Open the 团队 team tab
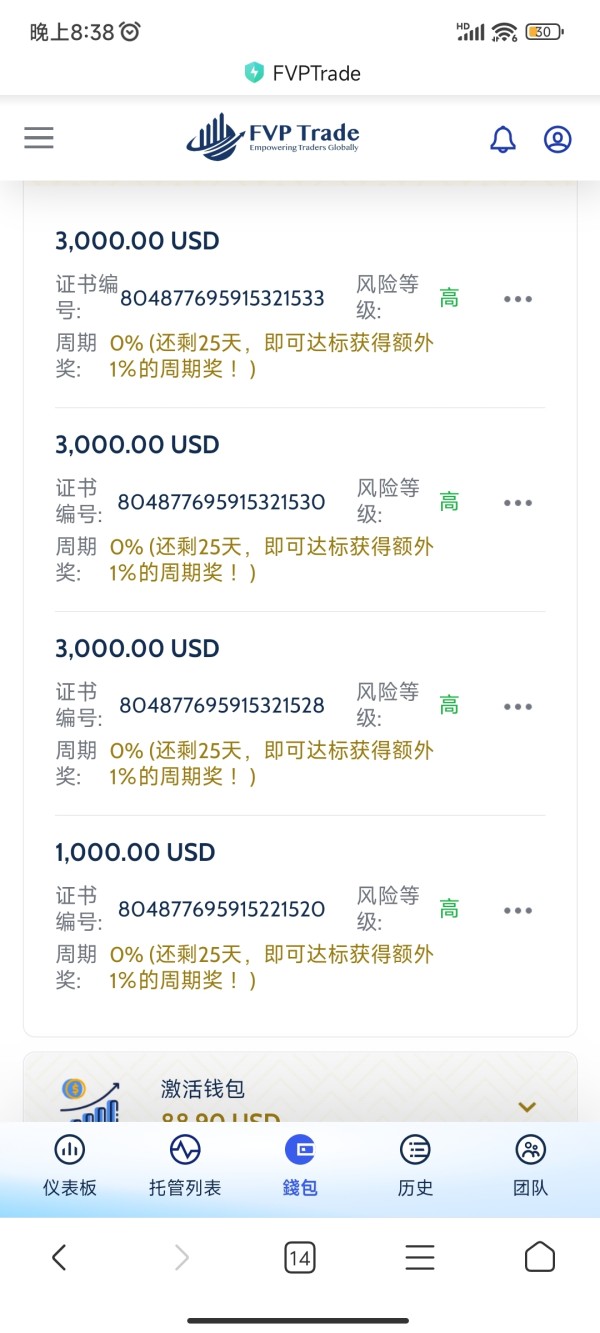The image size is (600, 1333). pos(530,1165)
